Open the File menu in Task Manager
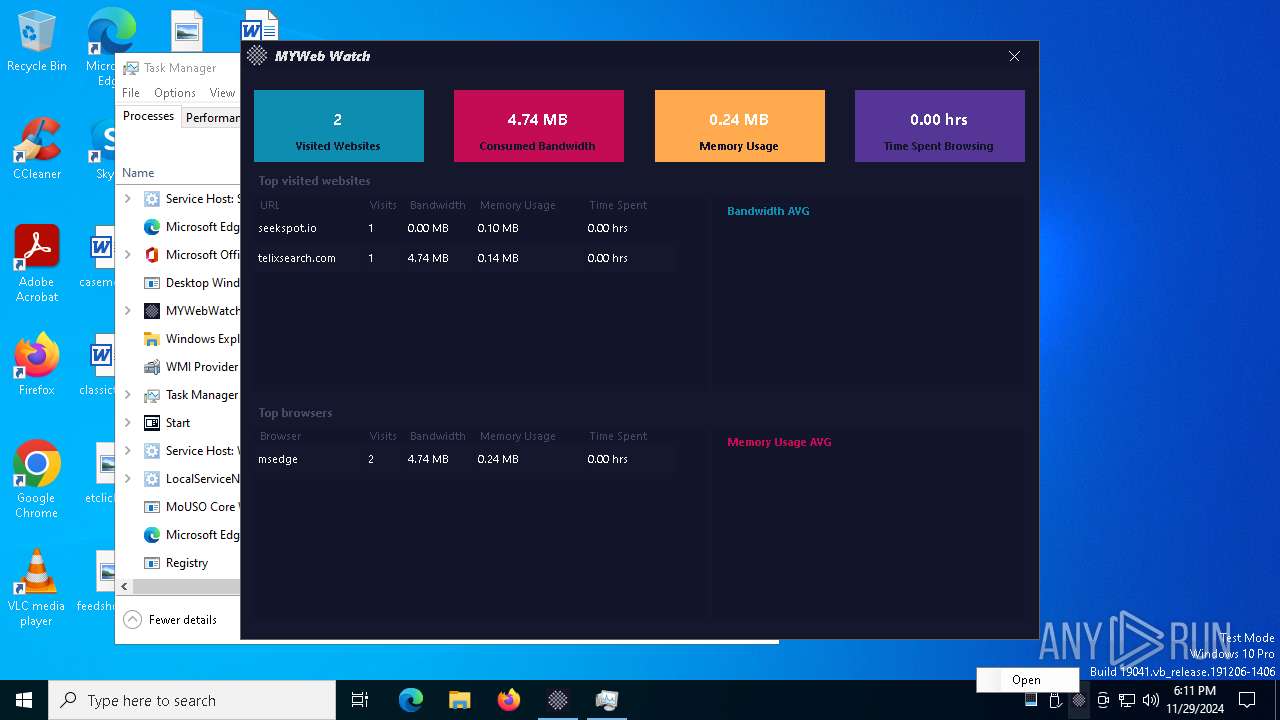The height and width of the screenshot is (720, 1280). point(131,93)
